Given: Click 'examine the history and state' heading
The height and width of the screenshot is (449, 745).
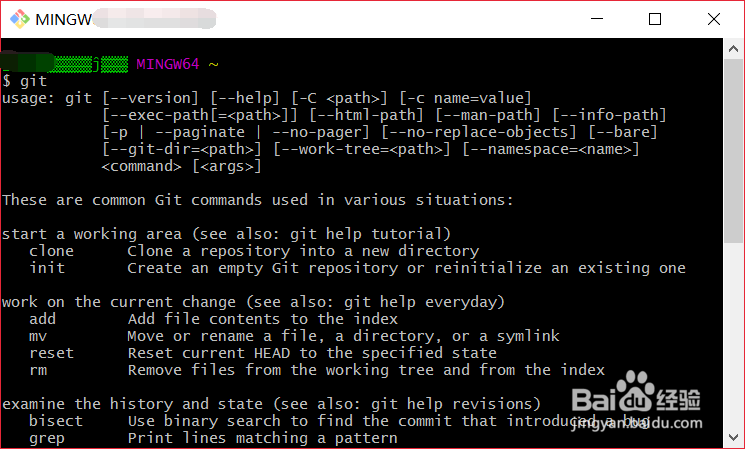Looking at the screenshot, I should [x=271, y=404].
